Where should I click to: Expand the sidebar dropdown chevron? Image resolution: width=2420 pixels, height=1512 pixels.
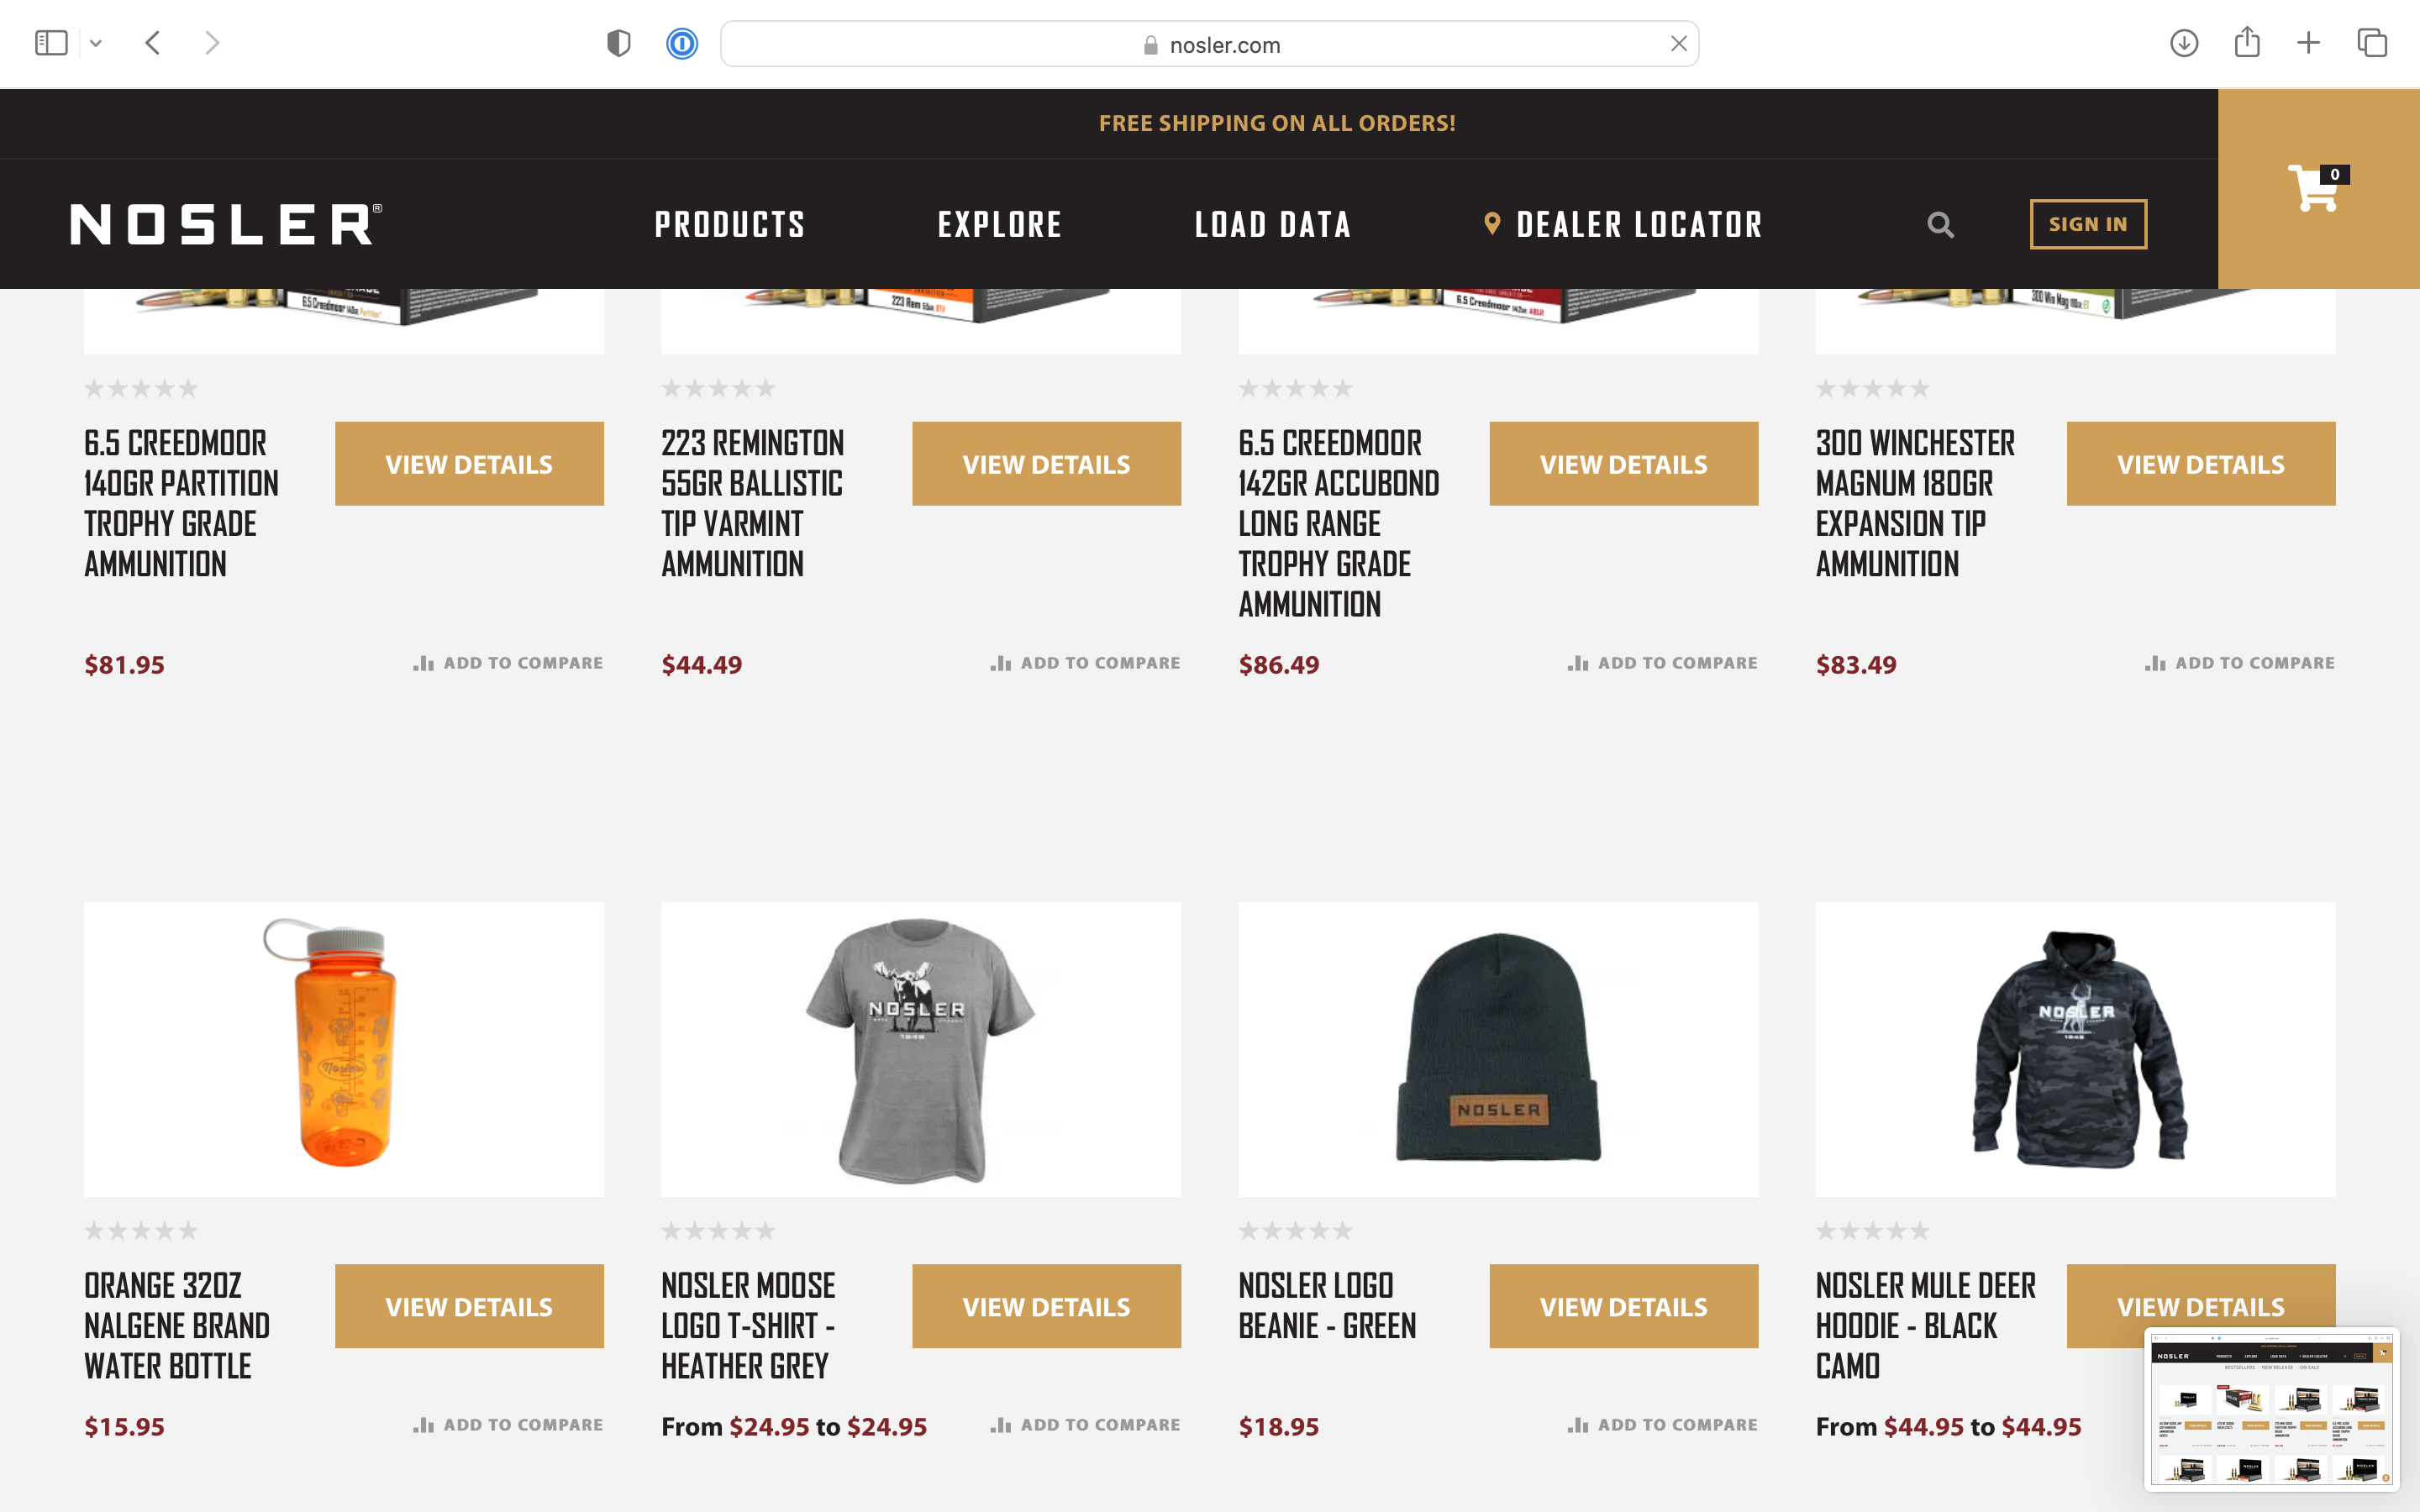pos(96,44)
